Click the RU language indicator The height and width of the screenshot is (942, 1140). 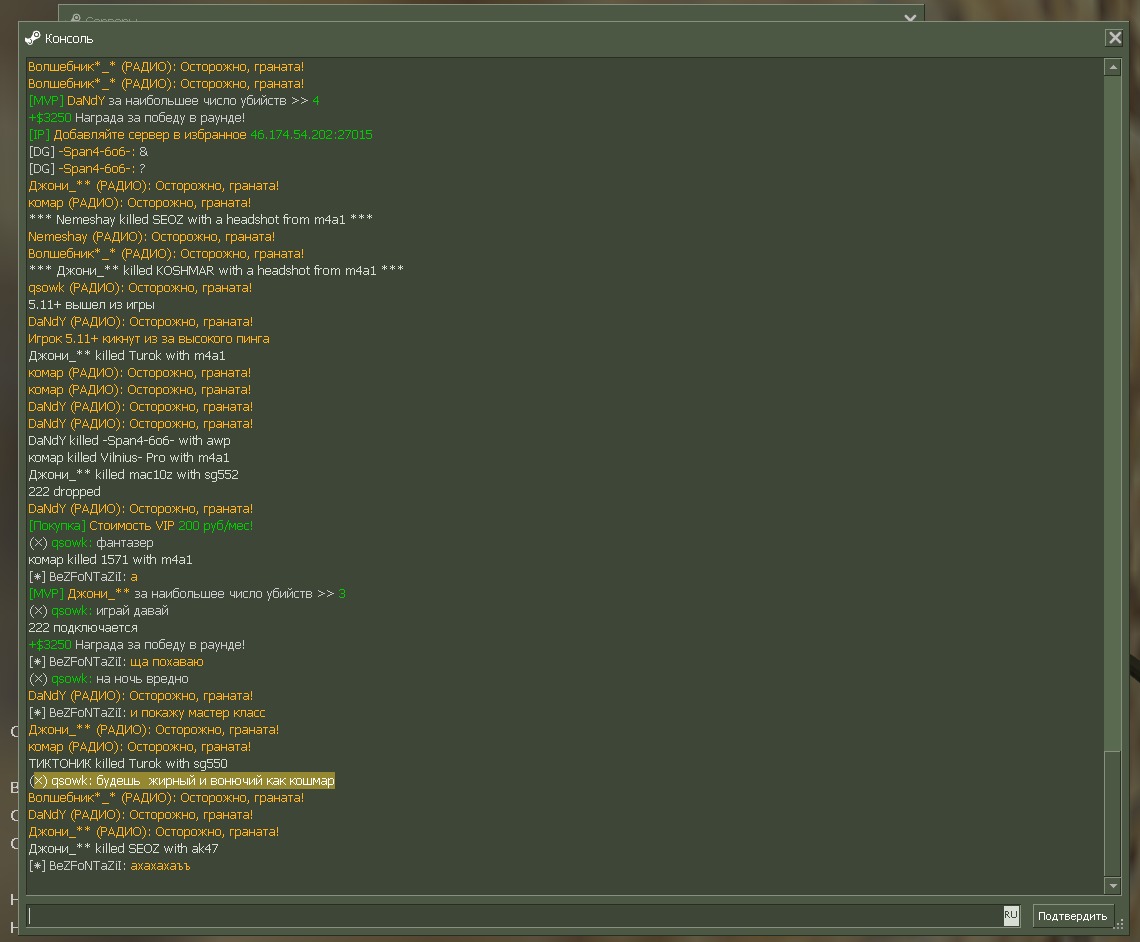point(1010,915)
